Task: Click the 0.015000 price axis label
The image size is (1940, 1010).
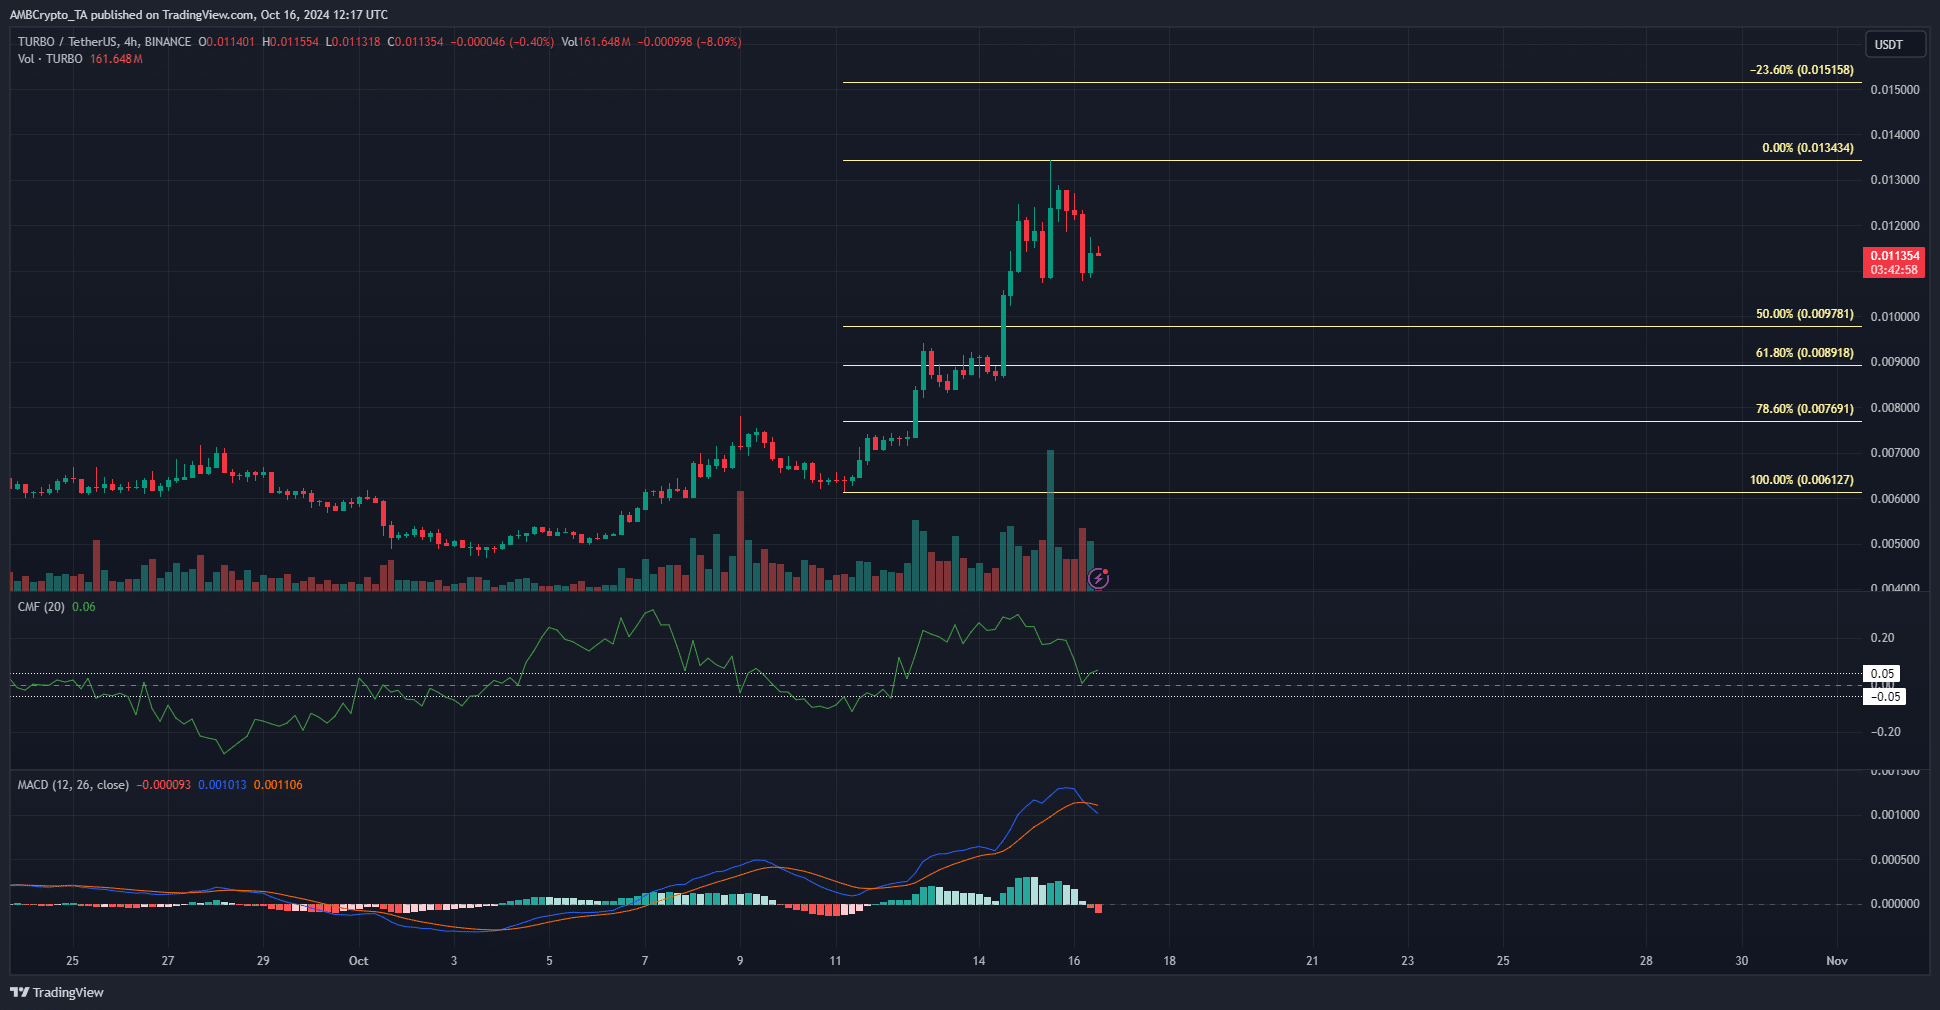Action: point(1895,90)
